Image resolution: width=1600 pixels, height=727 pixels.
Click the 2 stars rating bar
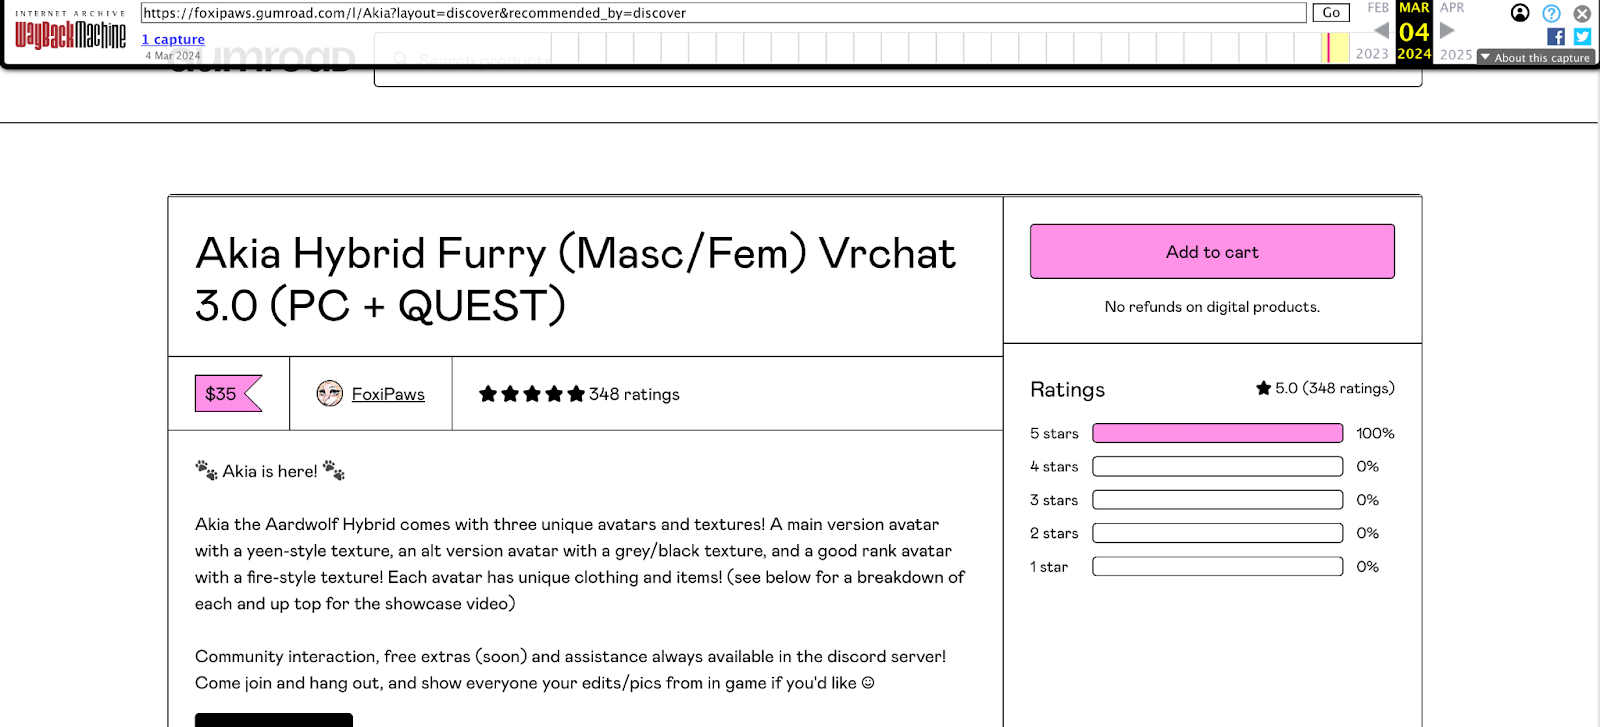pos(1217,533)
